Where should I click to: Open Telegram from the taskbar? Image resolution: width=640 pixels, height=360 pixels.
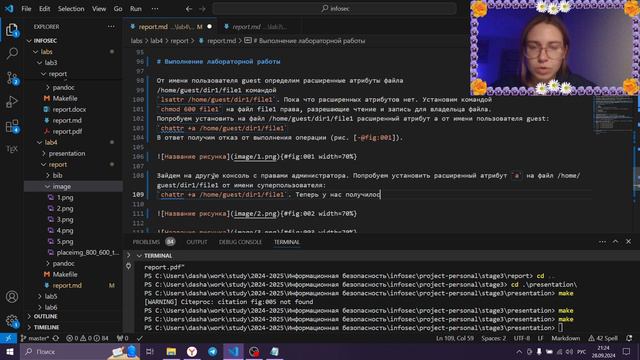(213, 351)
